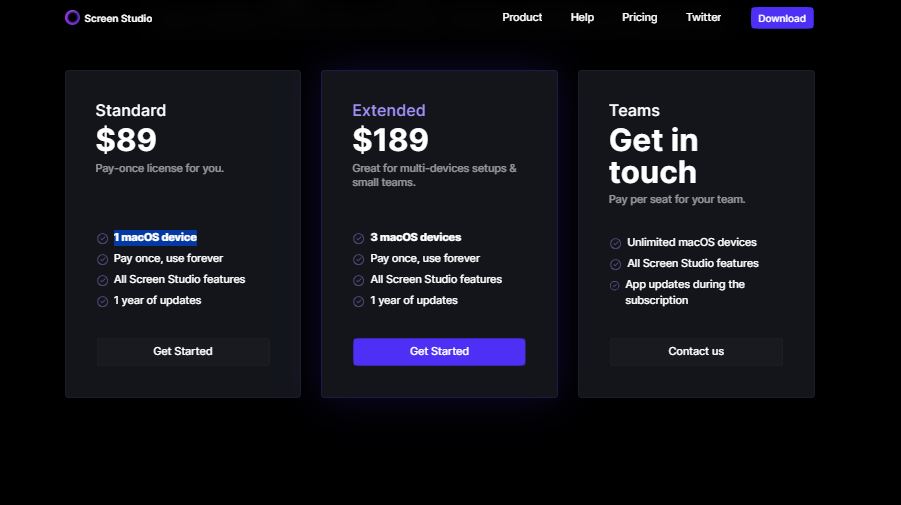This screenshot has width=901, height=505.
Task: Click Get Started under Standard plan
Action: 183,351
